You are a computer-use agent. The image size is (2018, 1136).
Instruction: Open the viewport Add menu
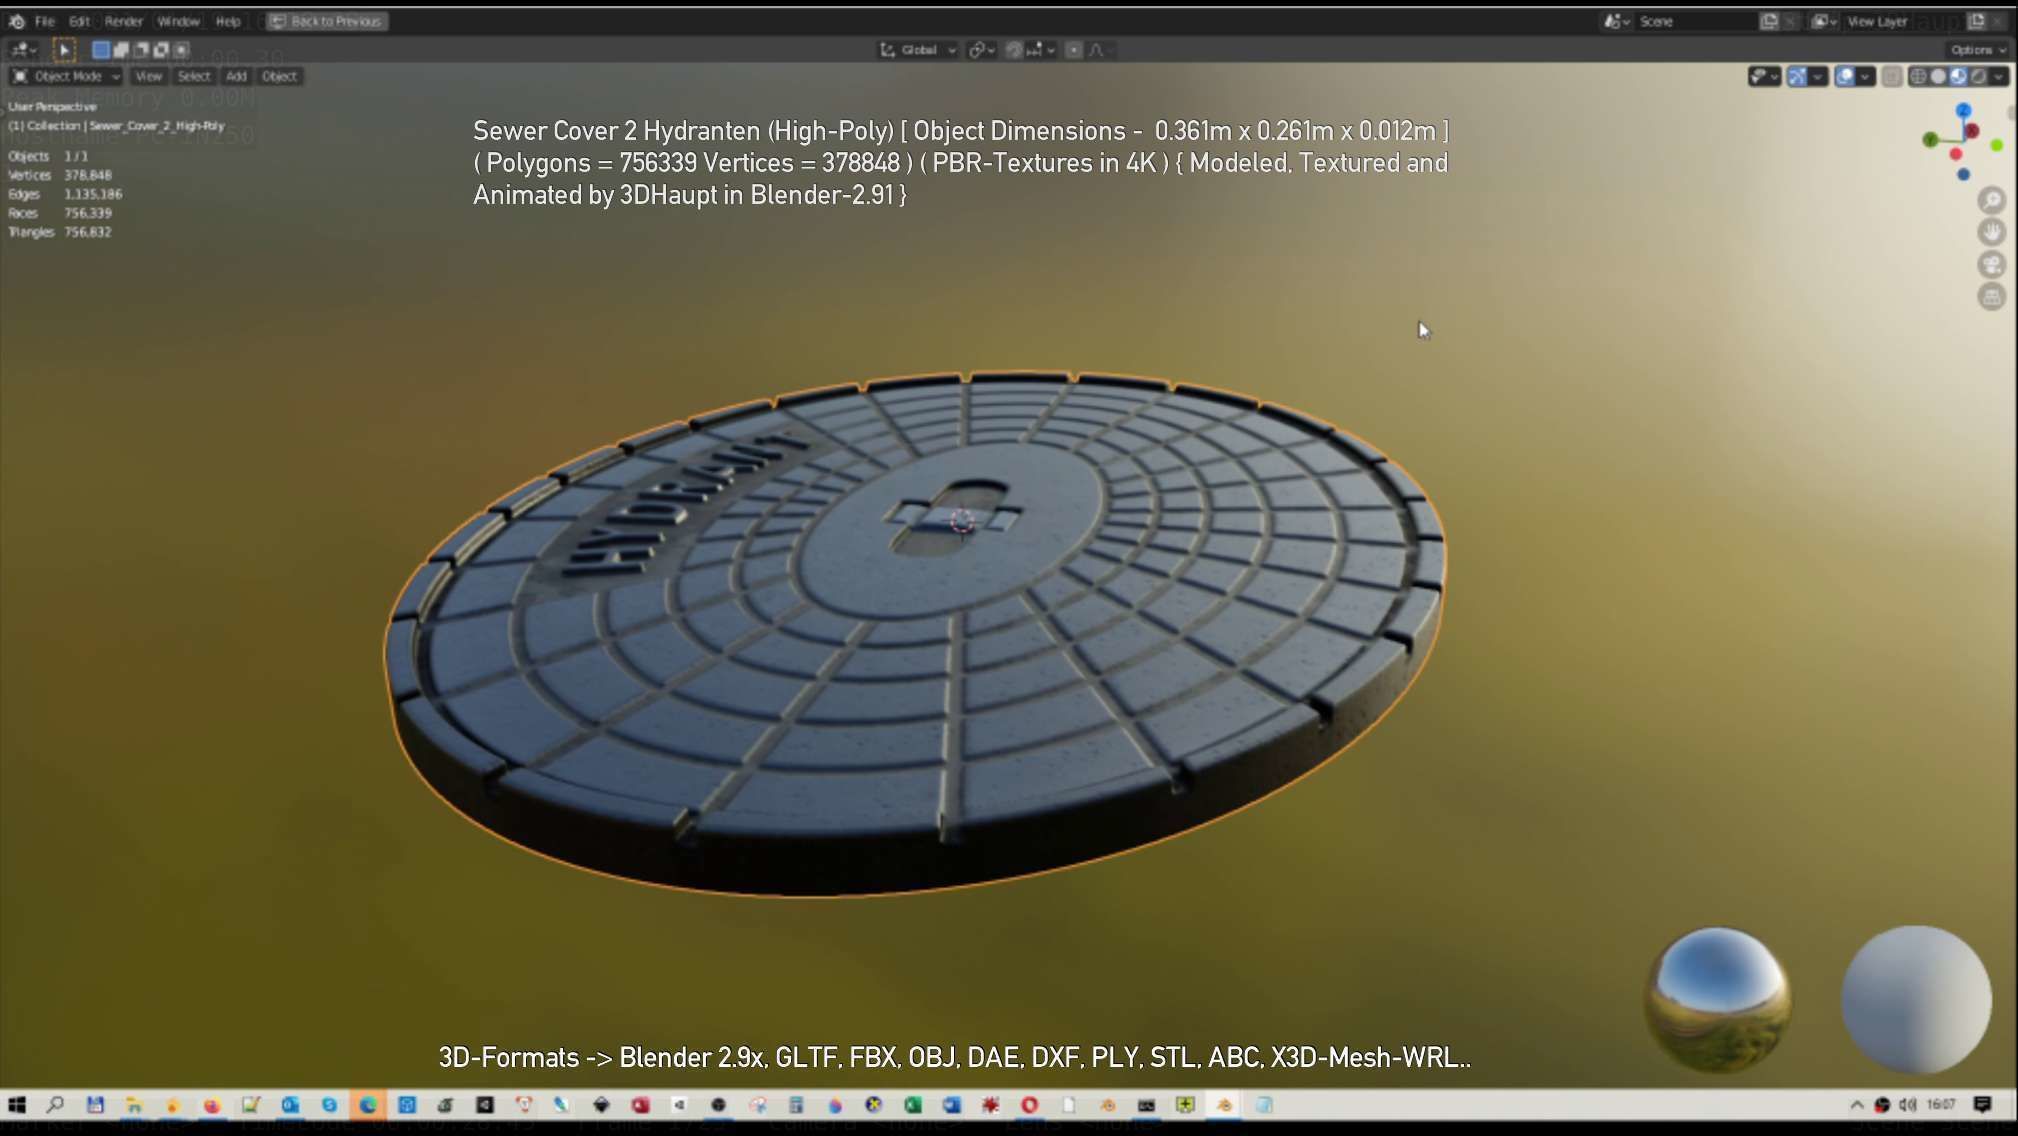[x=236, y=76]
